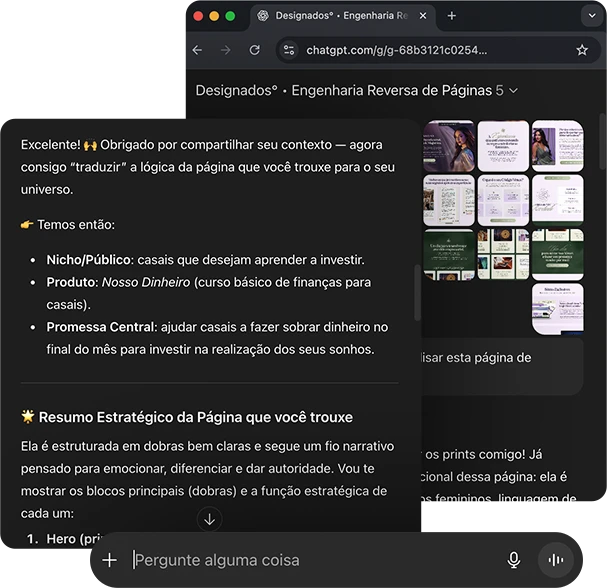Viewport: 607px width, 588px height.
Task: Jump to bottom with the down arrow
Action: [209, 519]
